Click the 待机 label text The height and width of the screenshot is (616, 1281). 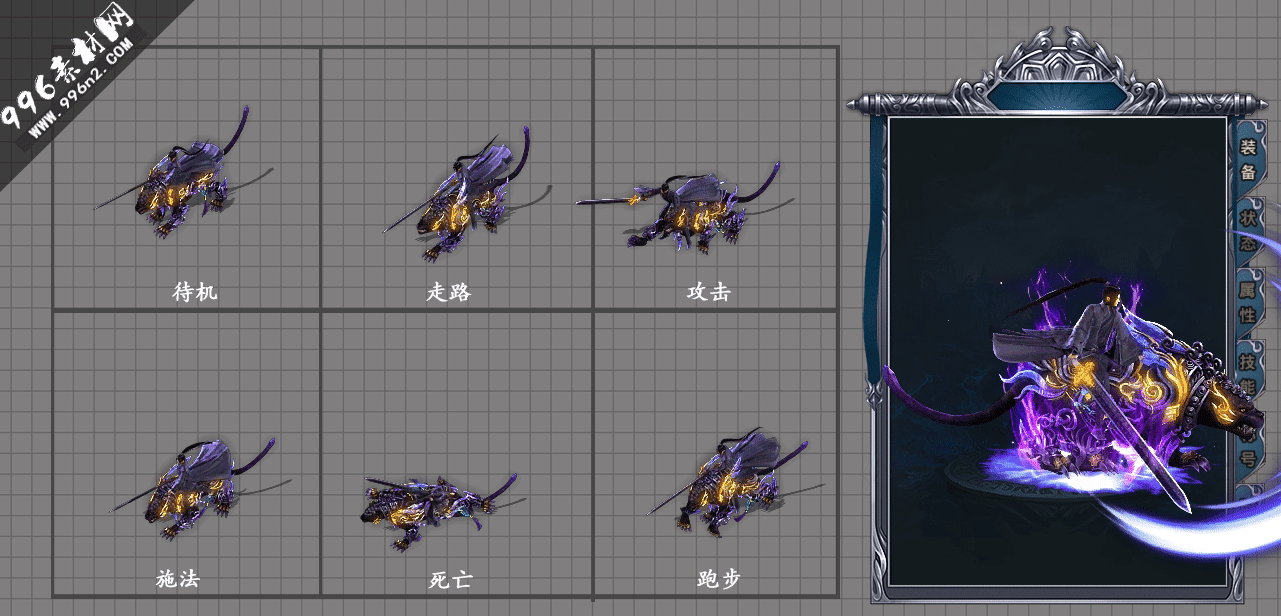[195, 292]
